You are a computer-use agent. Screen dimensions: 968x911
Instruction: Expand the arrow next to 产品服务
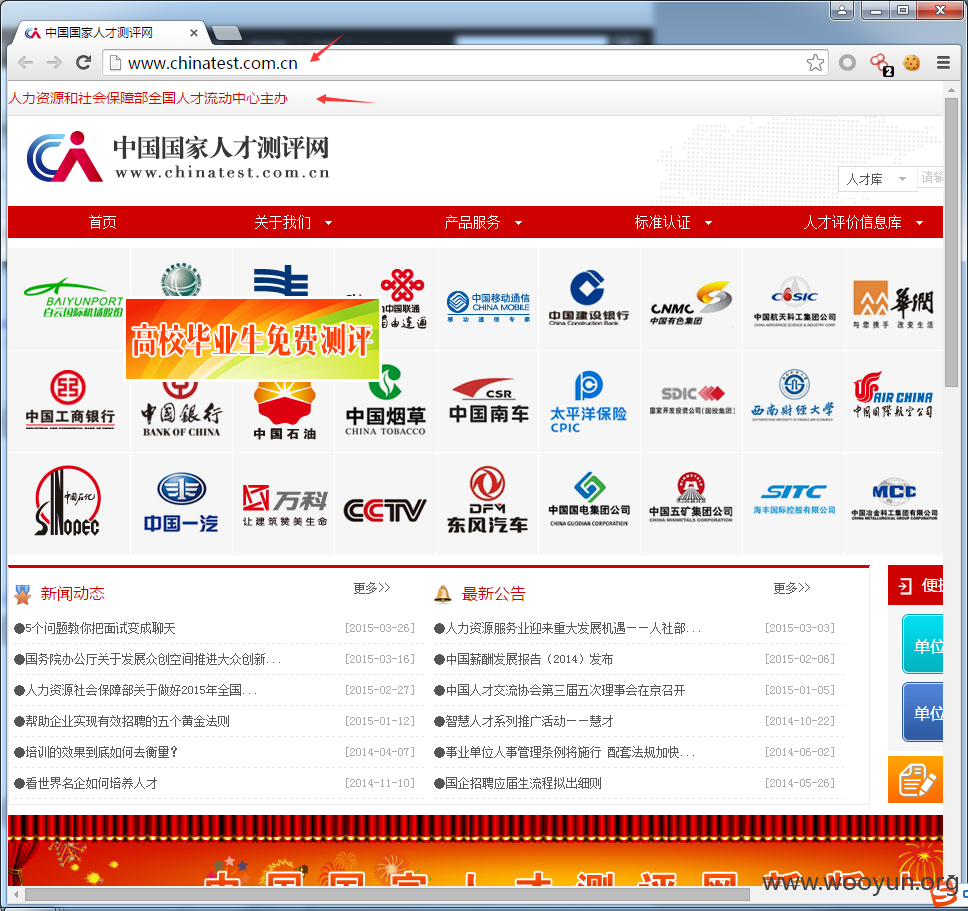click(519, 223)
